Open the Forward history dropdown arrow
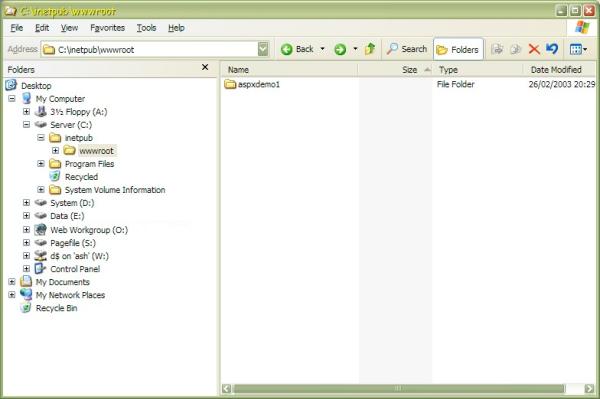The height and width of the screenshot is (399, 600). [355, 49]
